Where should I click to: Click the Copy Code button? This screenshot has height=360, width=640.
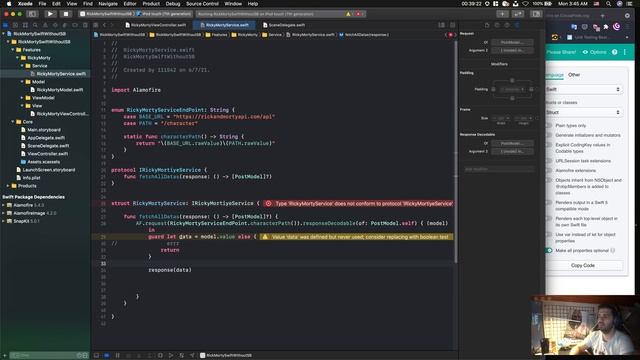[583, 265]
